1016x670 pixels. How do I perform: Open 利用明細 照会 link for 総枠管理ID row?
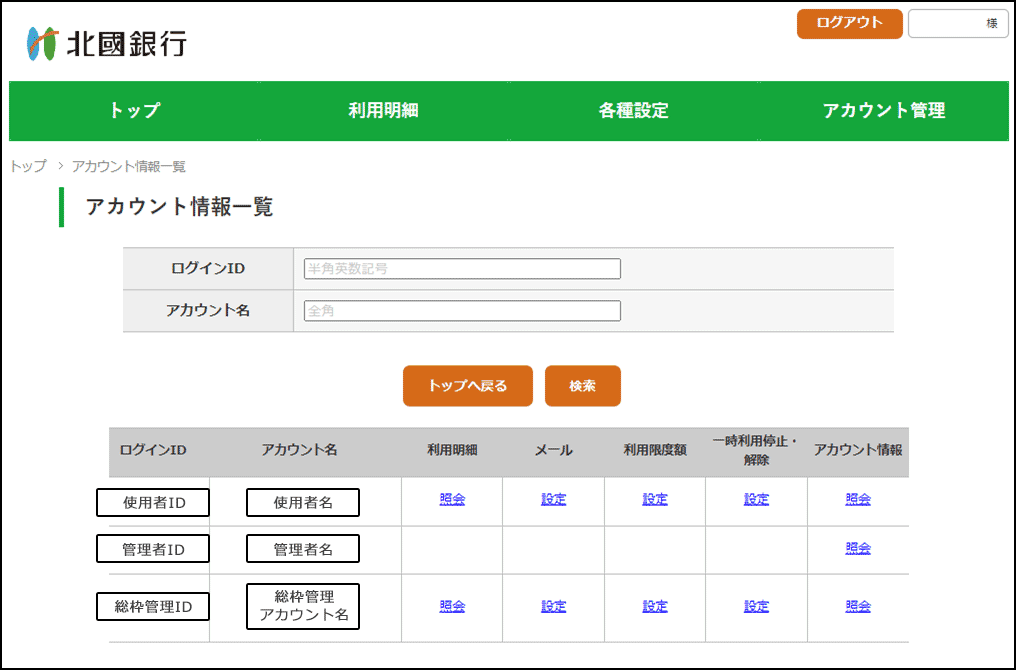click(452, 606)
